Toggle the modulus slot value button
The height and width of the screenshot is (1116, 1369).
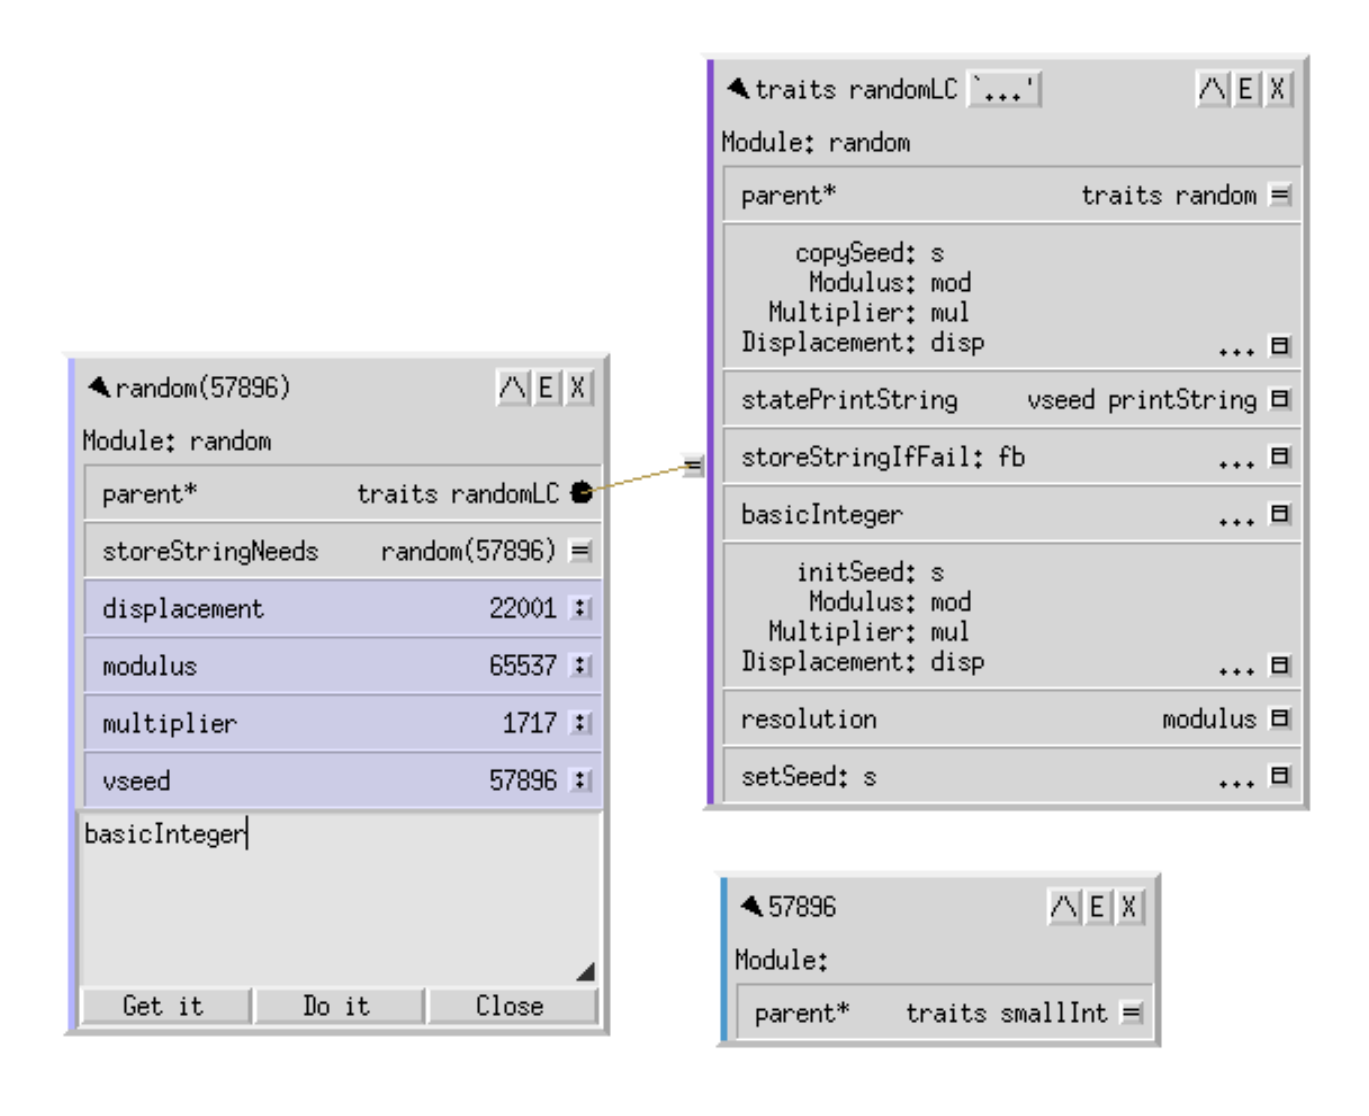(581, 665)
